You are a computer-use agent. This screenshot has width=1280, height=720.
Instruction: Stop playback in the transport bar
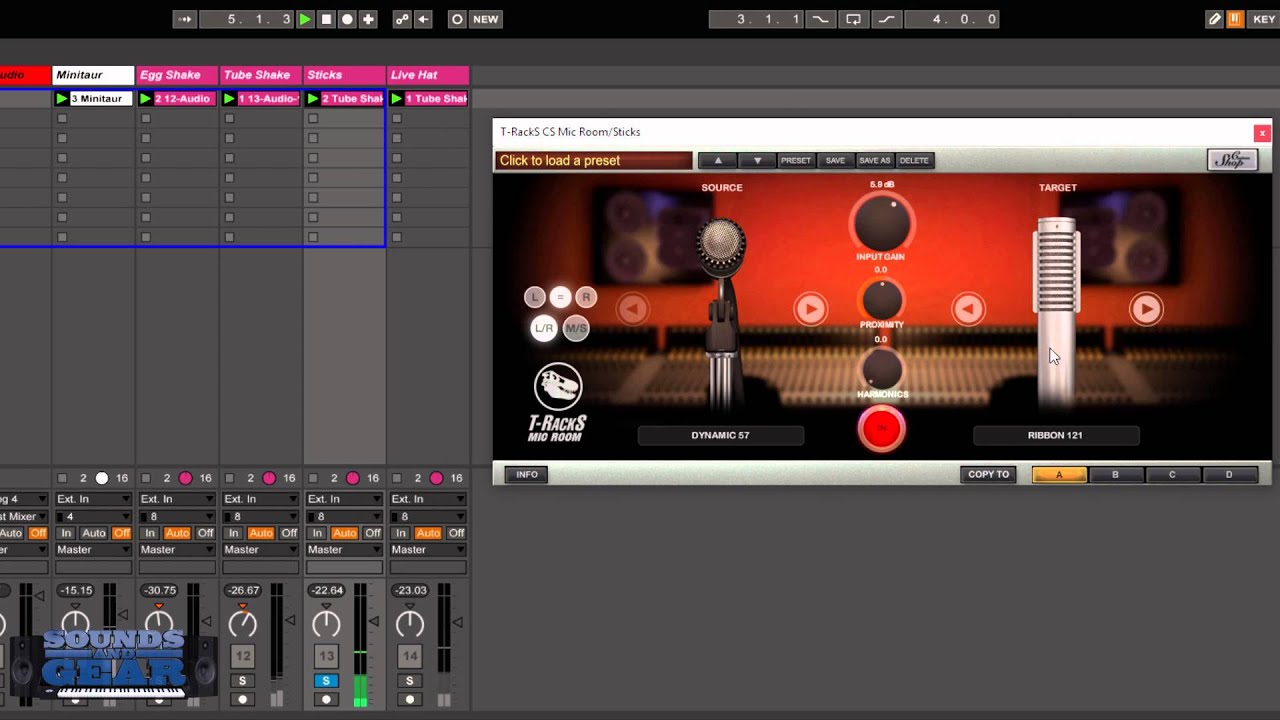pos(326,19)
